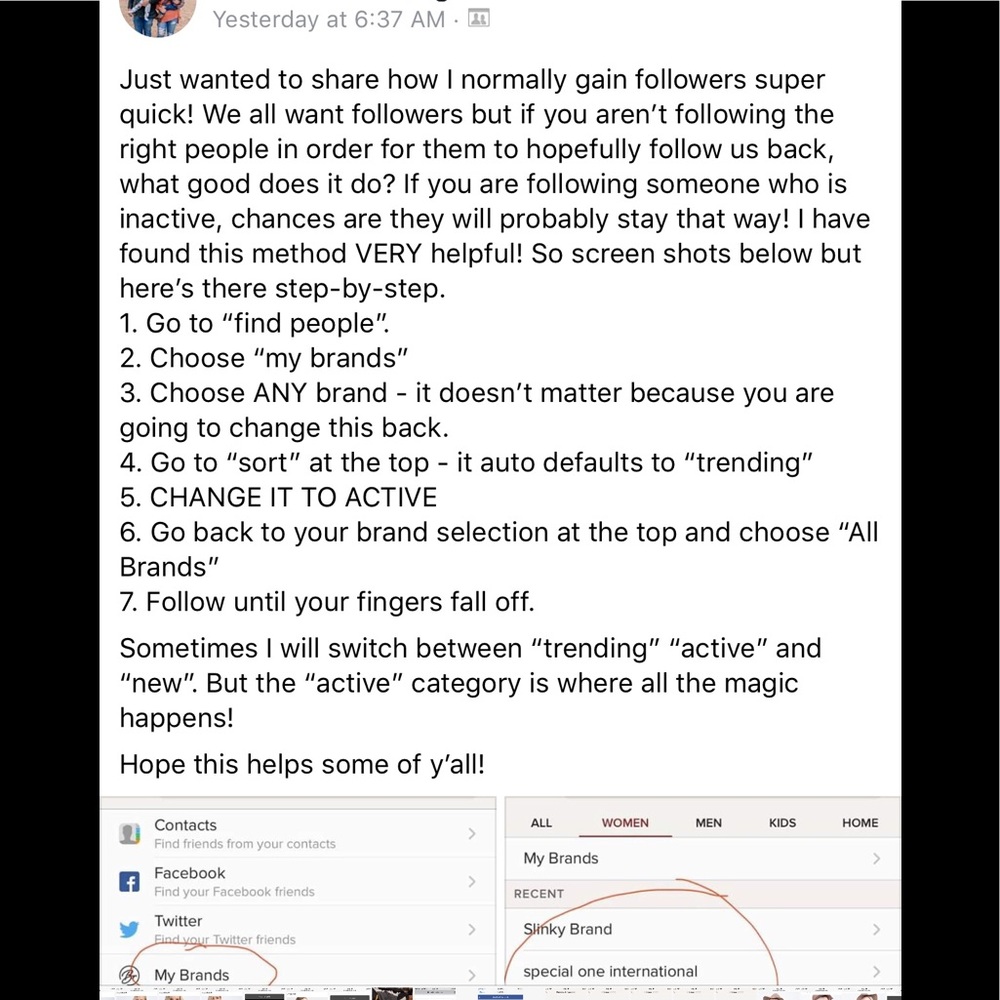Viewport: 1000px width, 1000px height.
Task: Open chevron for My Brands below Twitter
Action: [472, 975]
